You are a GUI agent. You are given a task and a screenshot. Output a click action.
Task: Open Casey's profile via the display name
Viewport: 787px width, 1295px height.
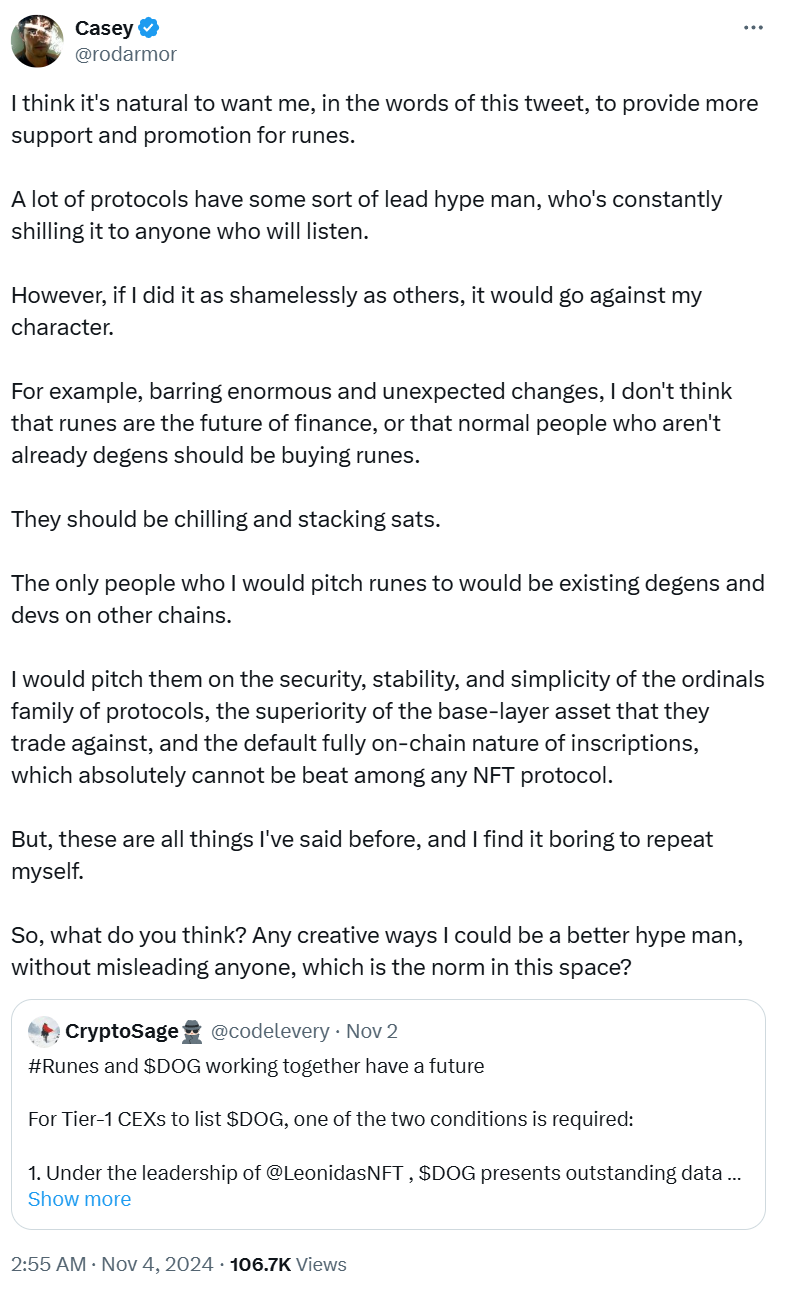coord(104,28)
